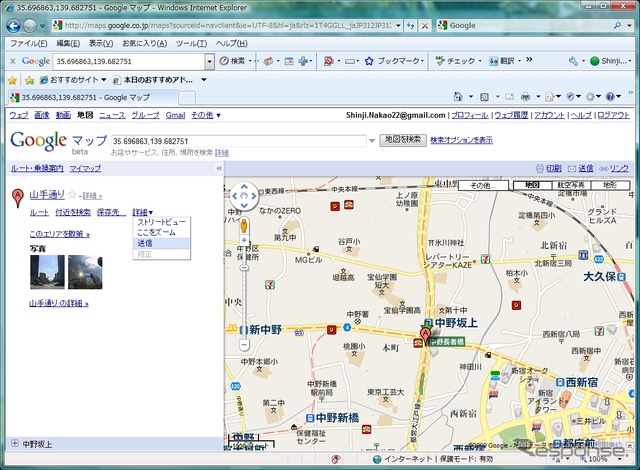Screen dimensions: 640x470
Task: Zoom in with the map plus button
Action: click(244, 240)
